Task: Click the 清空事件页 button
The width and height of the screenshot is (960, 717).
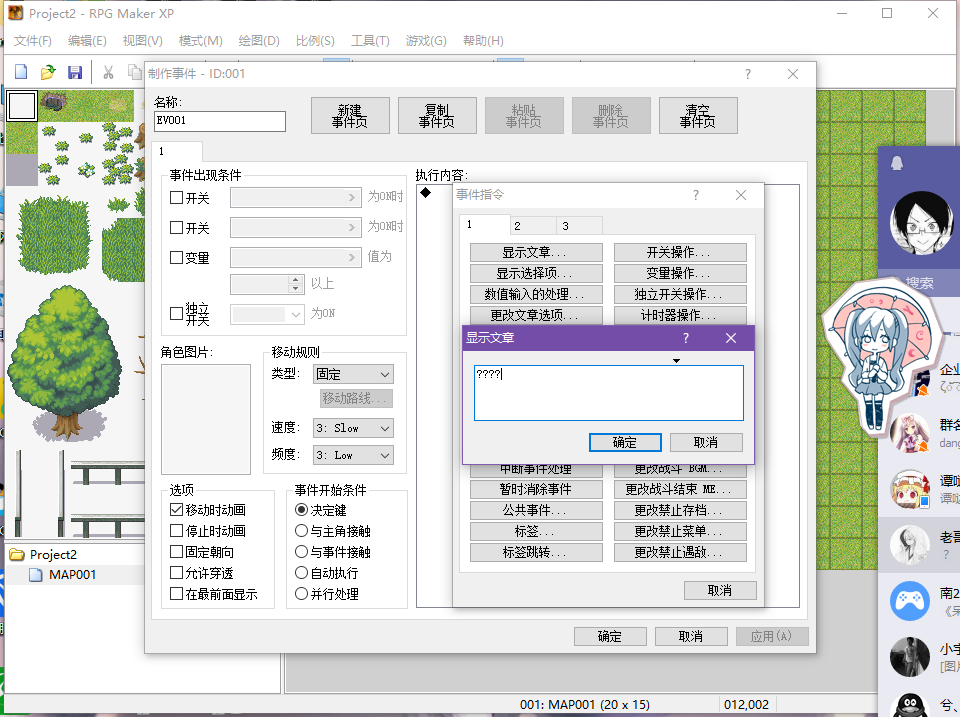Action: 698,116
